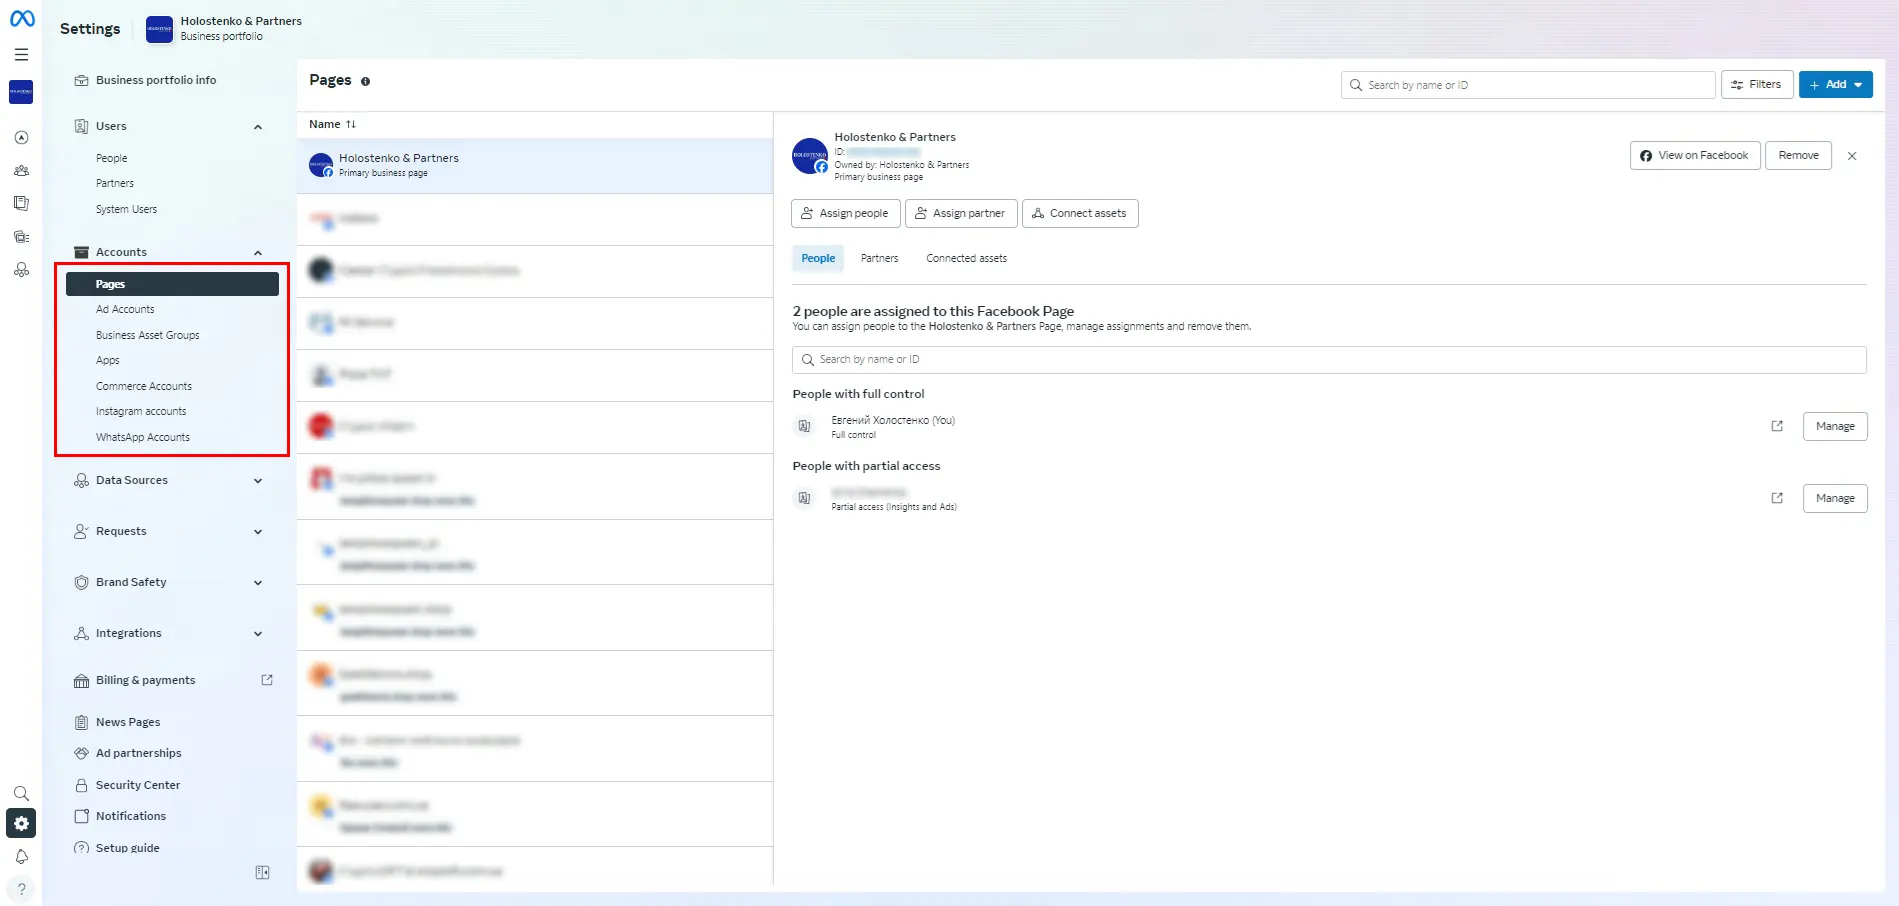1899x906 pixels.
Task: Sort pages by Name column arrows
Action: click(351, 124)
